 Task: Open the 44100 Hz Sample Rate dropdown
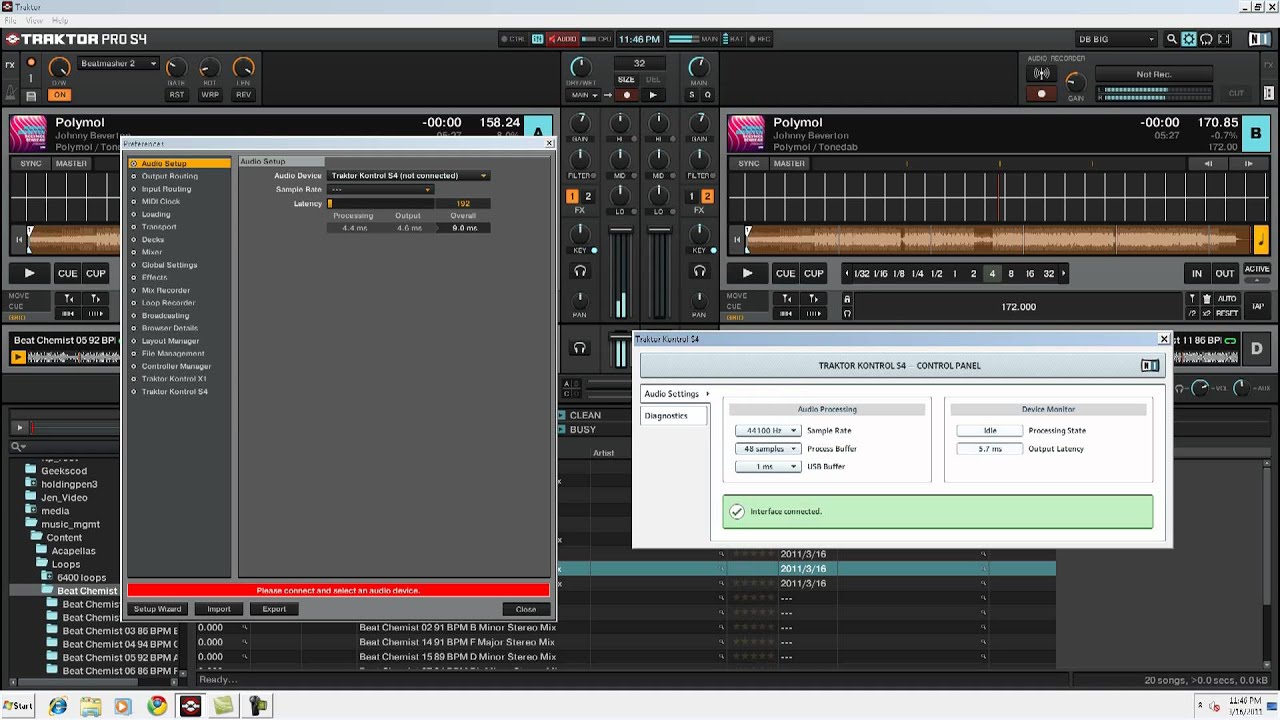point(768,431)
